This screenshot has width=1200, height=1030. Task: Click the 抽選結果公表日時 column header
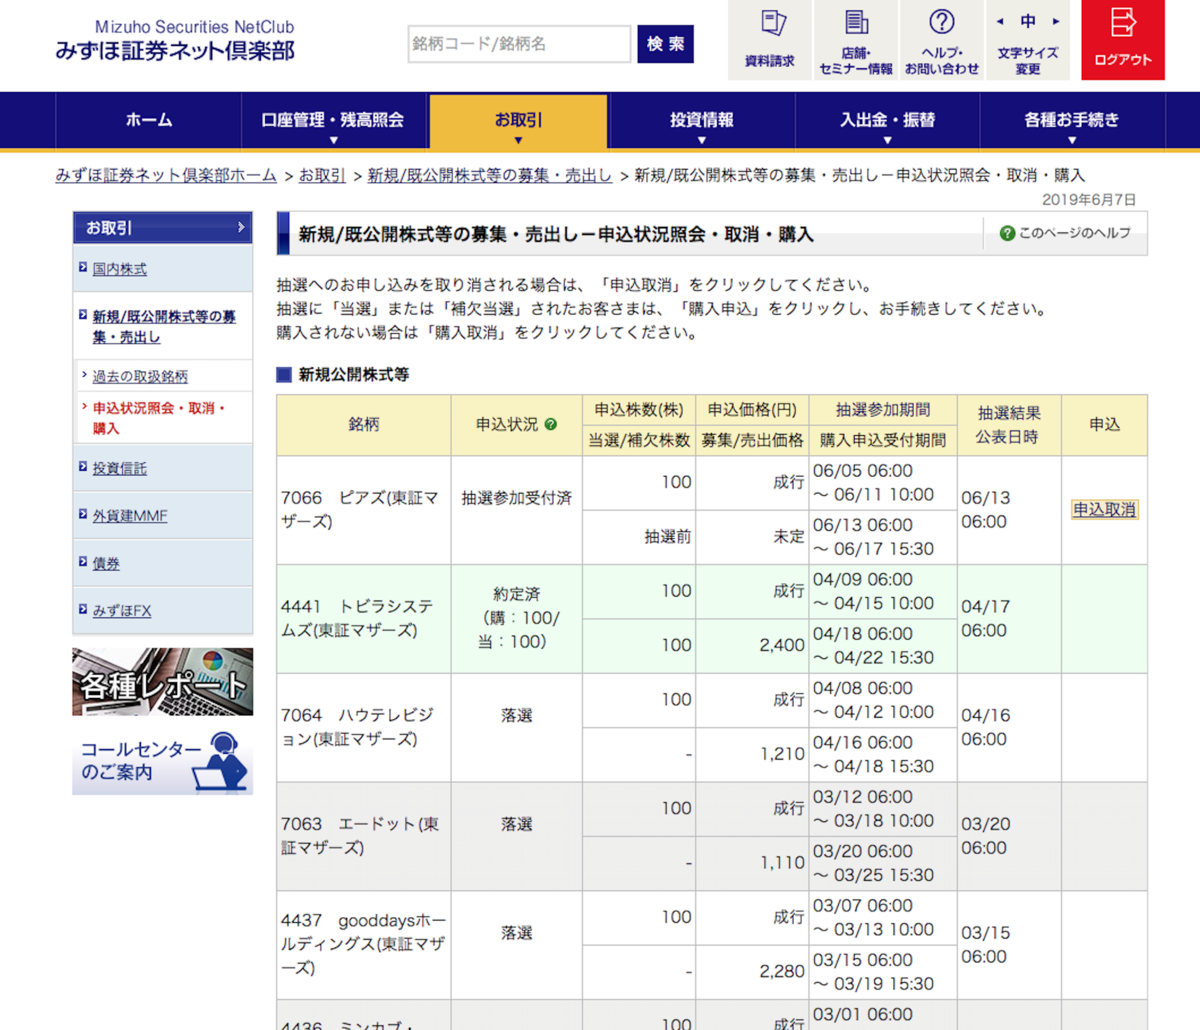pyautogui.click(x=1009, y=425)
